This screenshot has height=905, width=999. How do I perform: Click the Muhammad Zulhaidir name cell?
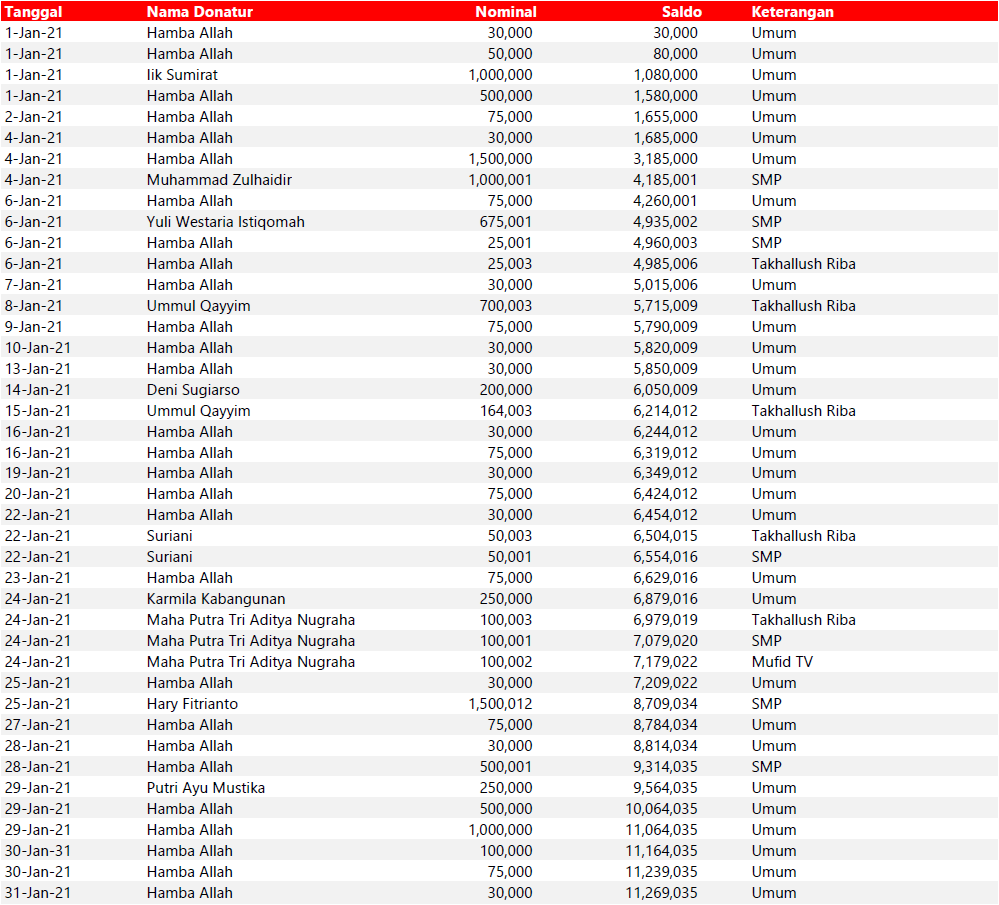click(x=219, y=180)
